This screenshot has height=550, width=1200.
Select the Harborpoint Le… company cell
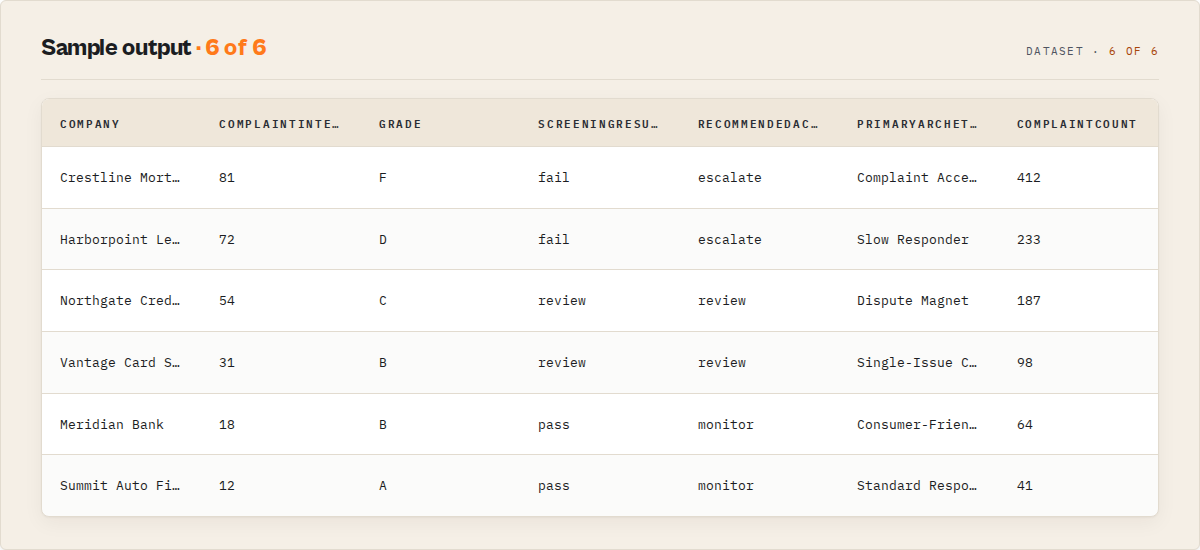[x=120, y=240]
